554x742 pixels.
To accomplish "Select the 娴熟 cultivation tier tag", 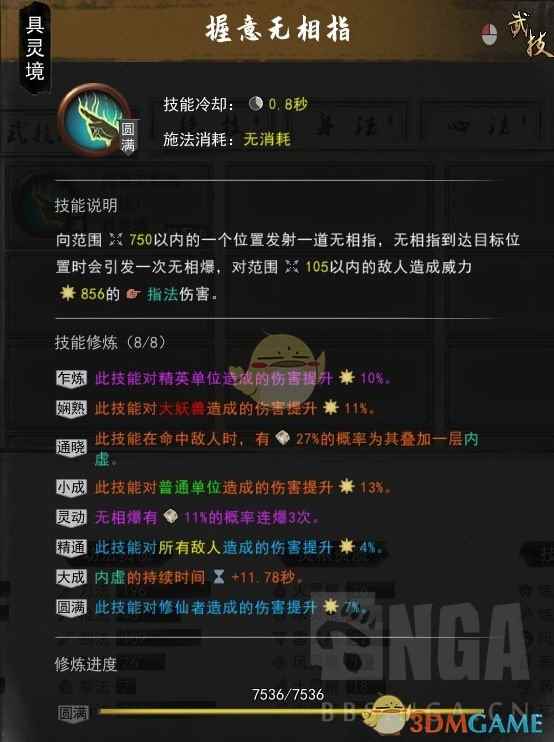I will click(71, 408).
